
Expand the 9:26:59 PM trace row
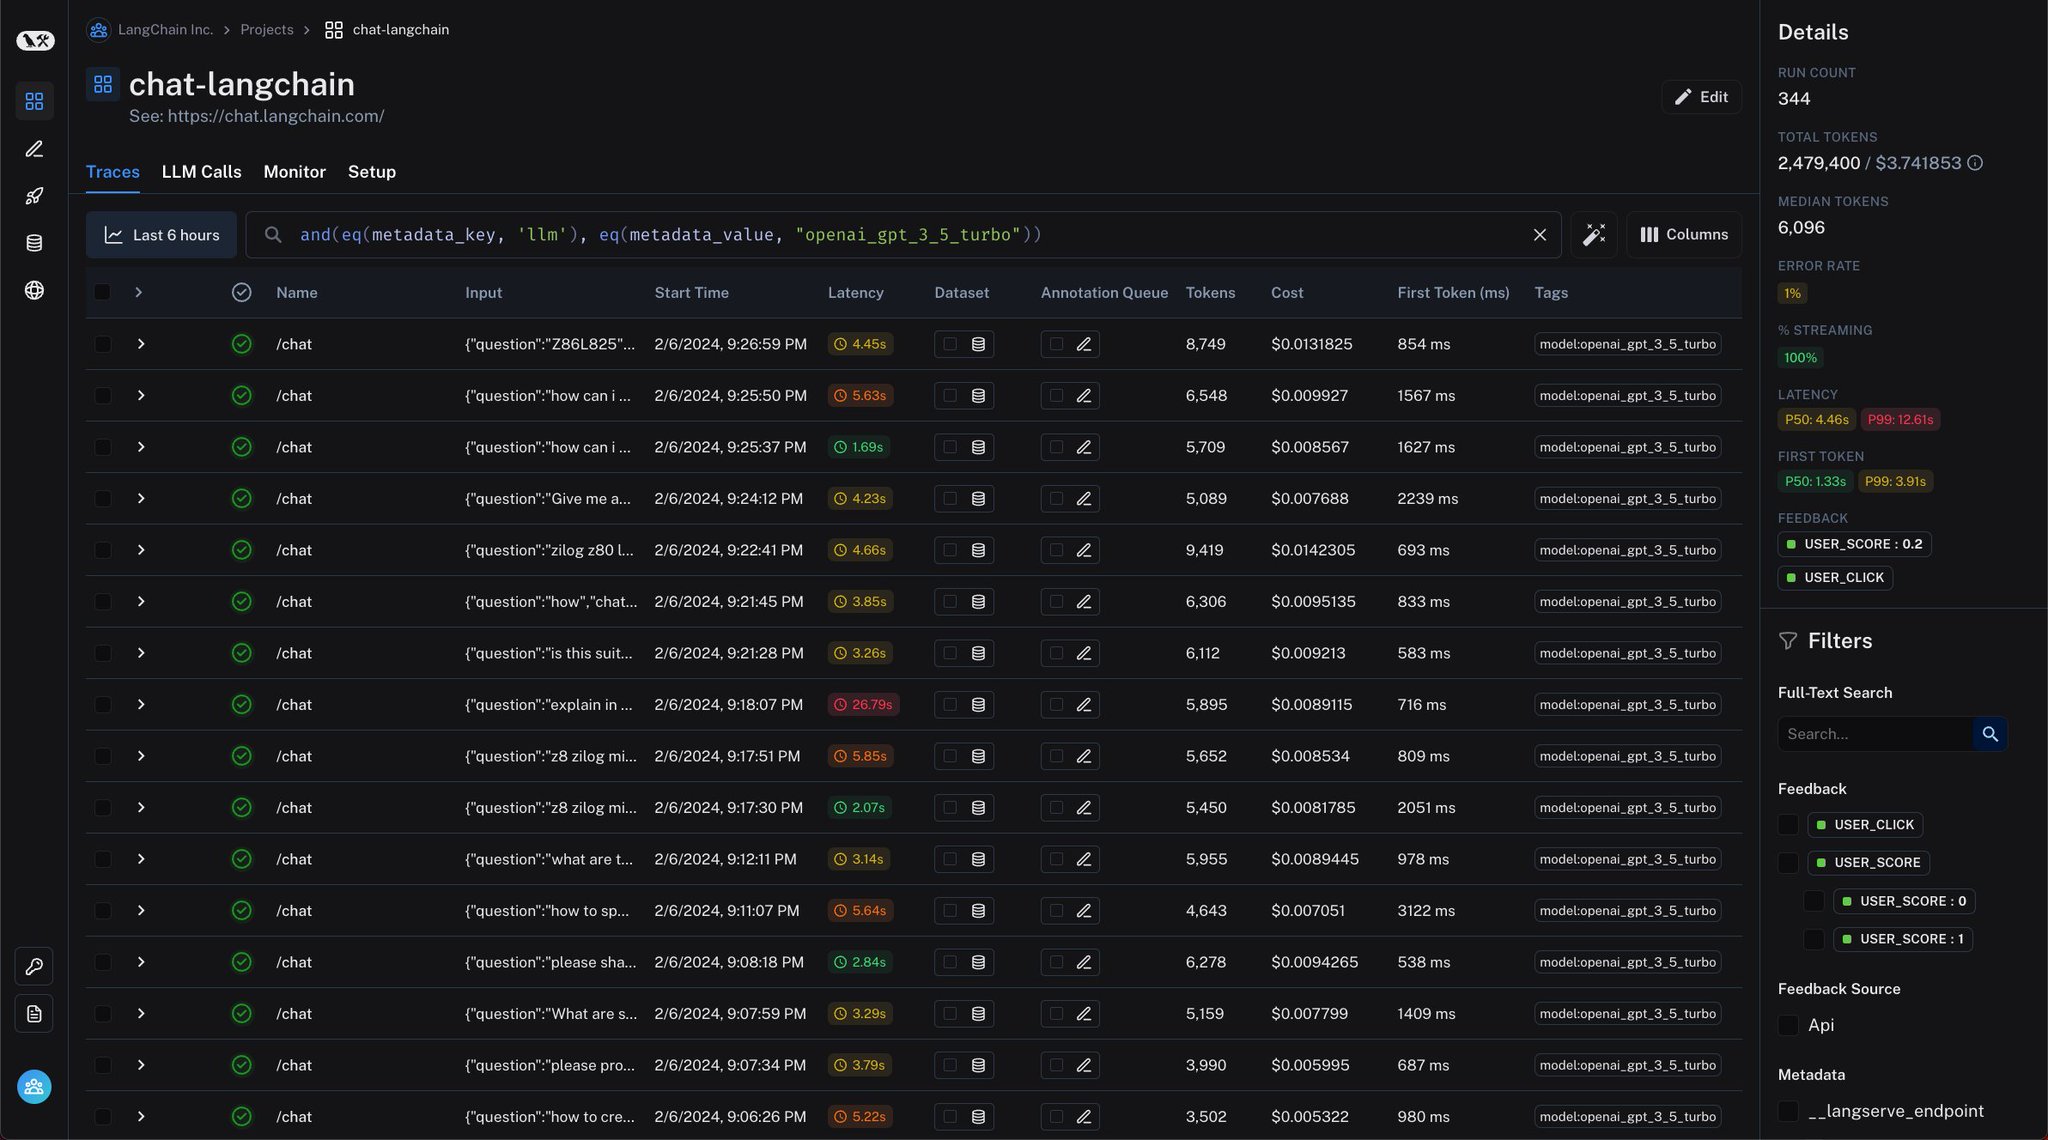(x=141, y=344)
